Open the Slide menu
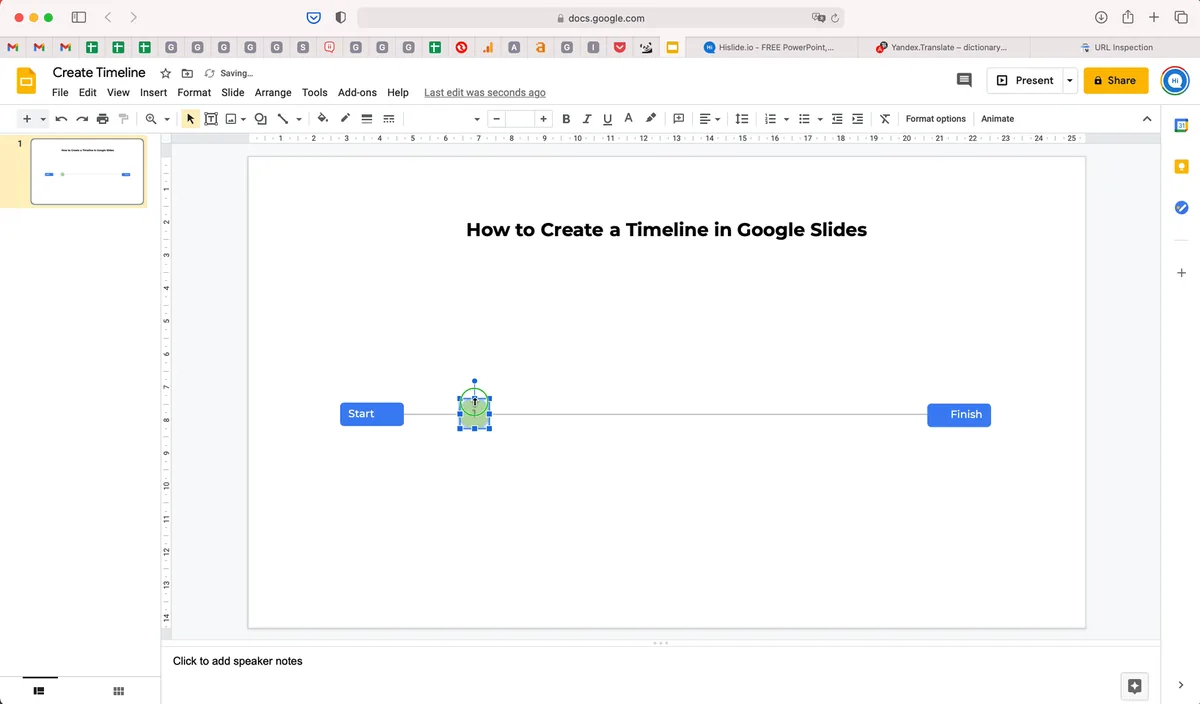The width and height of the screenshot is (1200, 704). pyautogui.click(x=233, y=92)
